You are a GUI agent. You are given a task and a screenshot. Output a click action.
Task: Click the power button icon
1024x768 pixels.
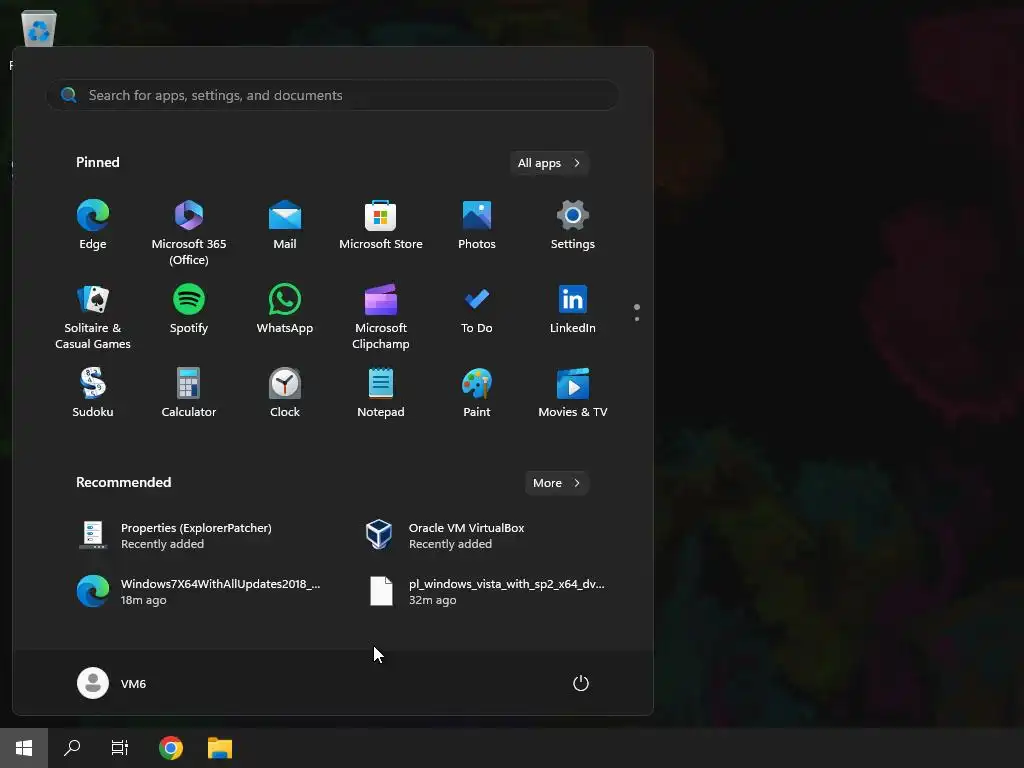581,683
